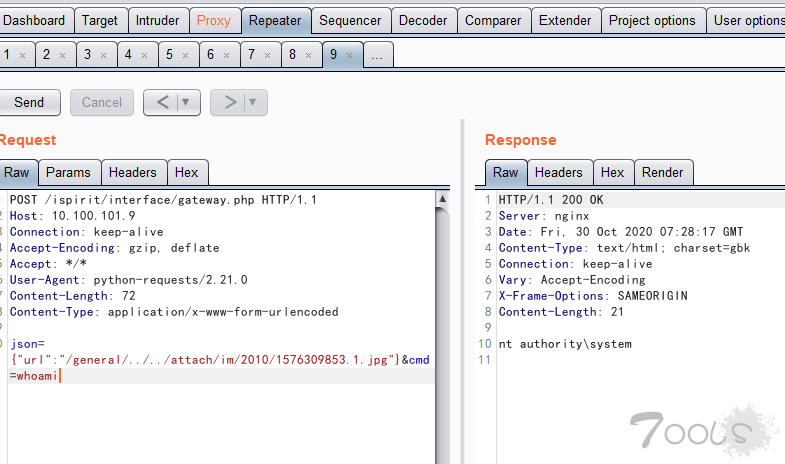Switch Request view to Params
Image resolution: width=785 pixels, height=464 pixels.
point(69,173)
